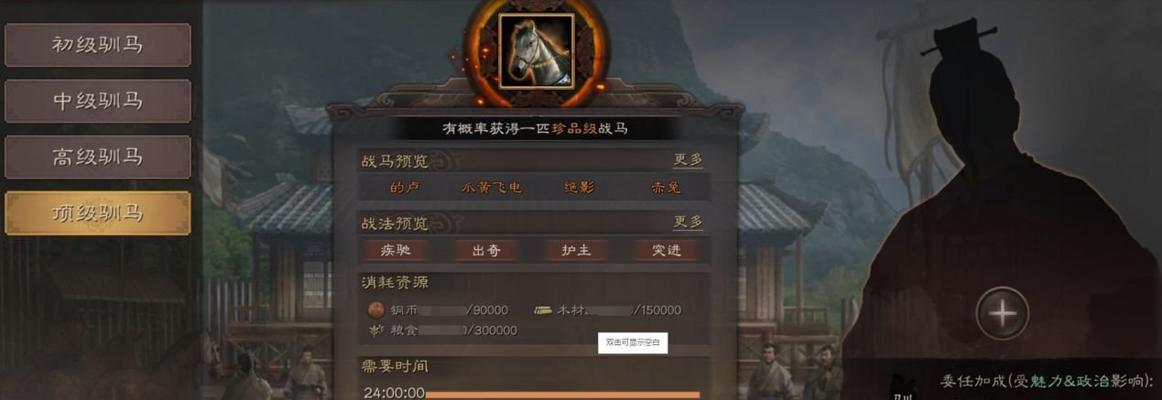1162x400 pixels.
Task: Click the wood plank resource icon
Action: click(x=543, y=310)
